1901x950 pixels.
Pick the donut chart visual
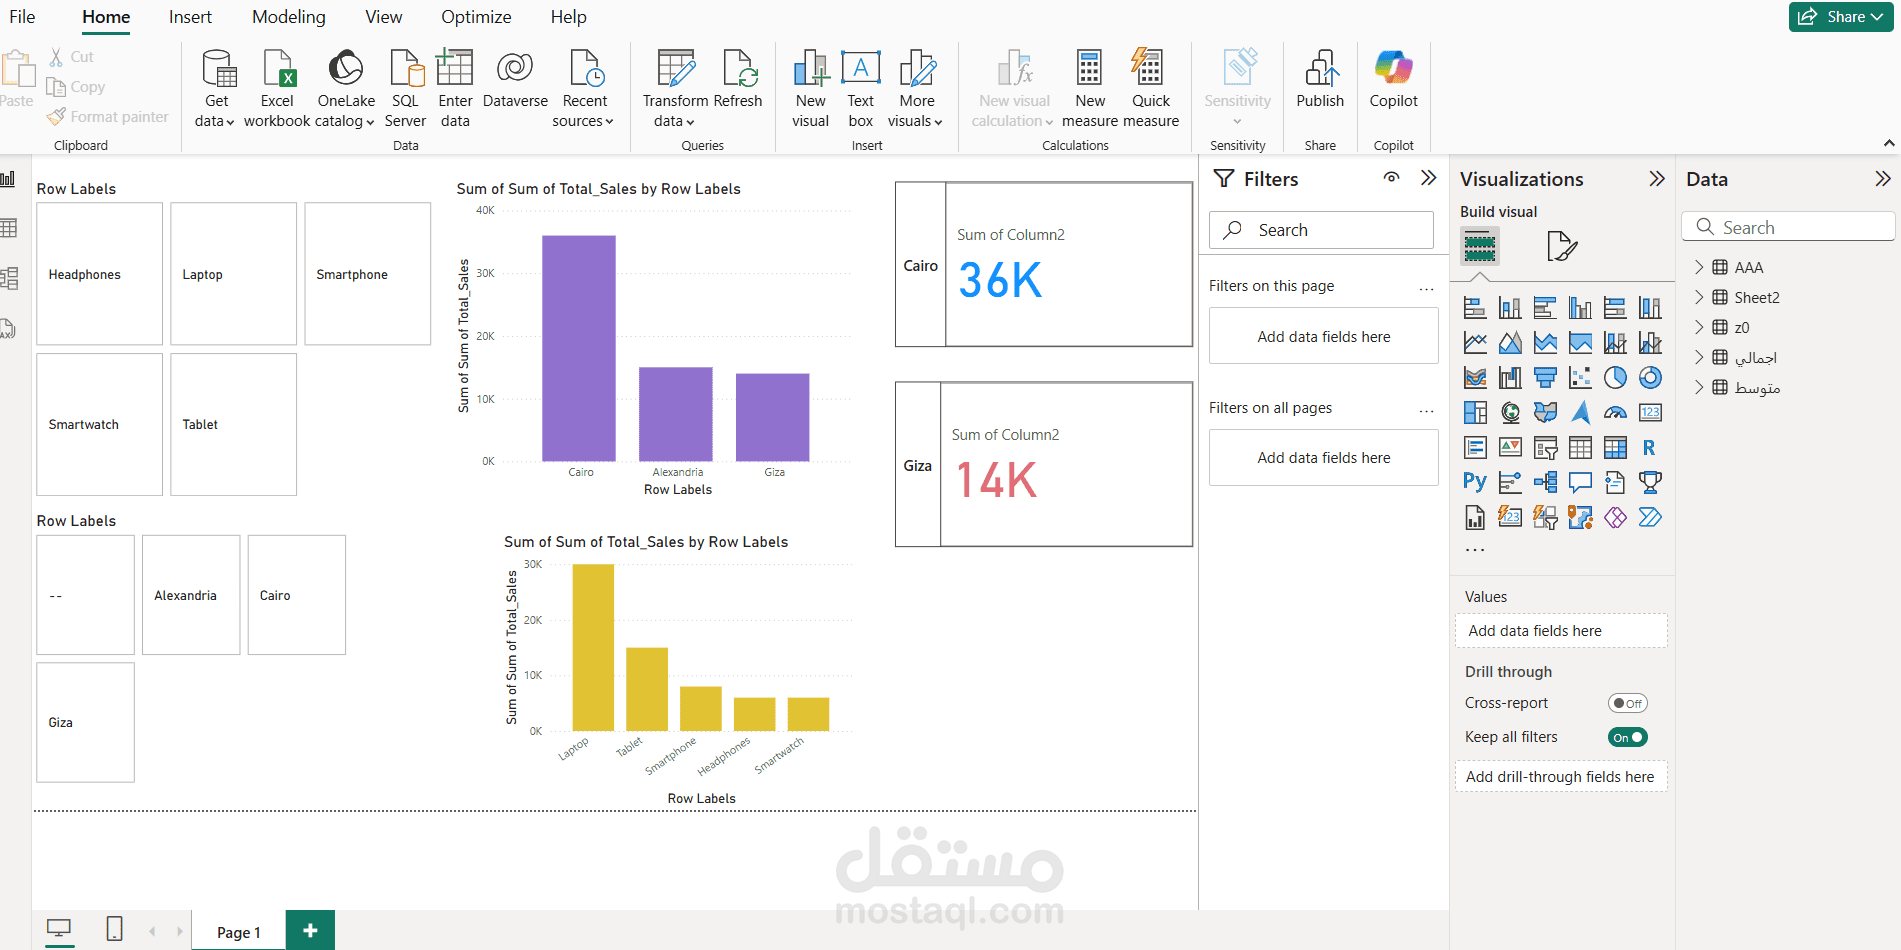coord(1650,378)
